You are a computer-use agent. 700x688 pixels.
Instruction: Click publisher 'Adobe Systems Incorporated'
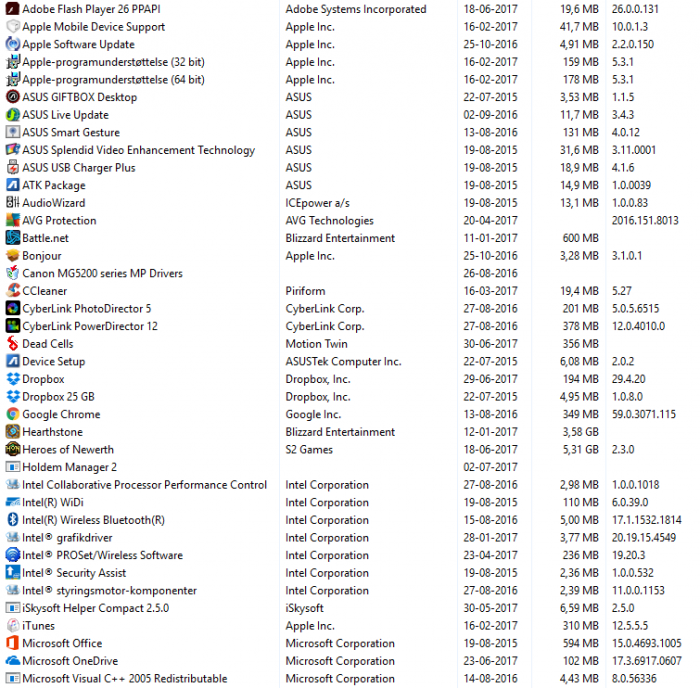click(x=356, y=9)
